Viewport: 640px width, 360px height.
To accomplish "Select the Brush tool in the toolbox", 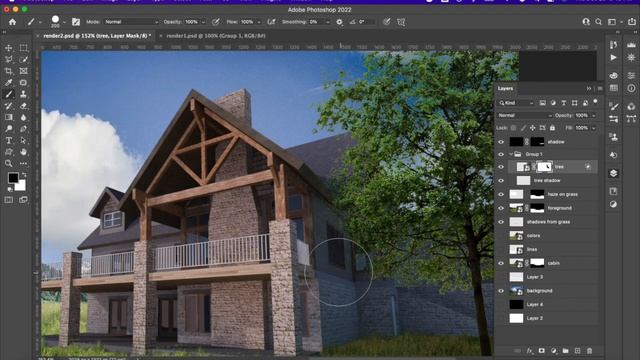I will (9, 94).
